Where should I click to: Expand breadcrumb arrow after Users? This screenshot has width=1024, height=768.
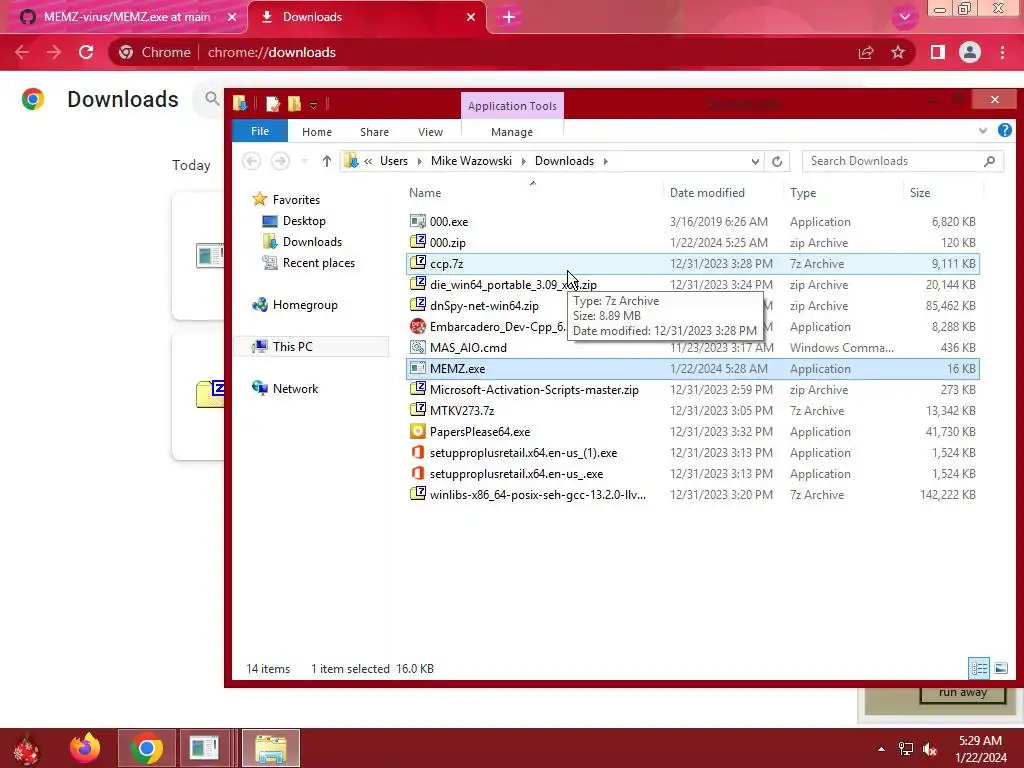tap(419, 161)
